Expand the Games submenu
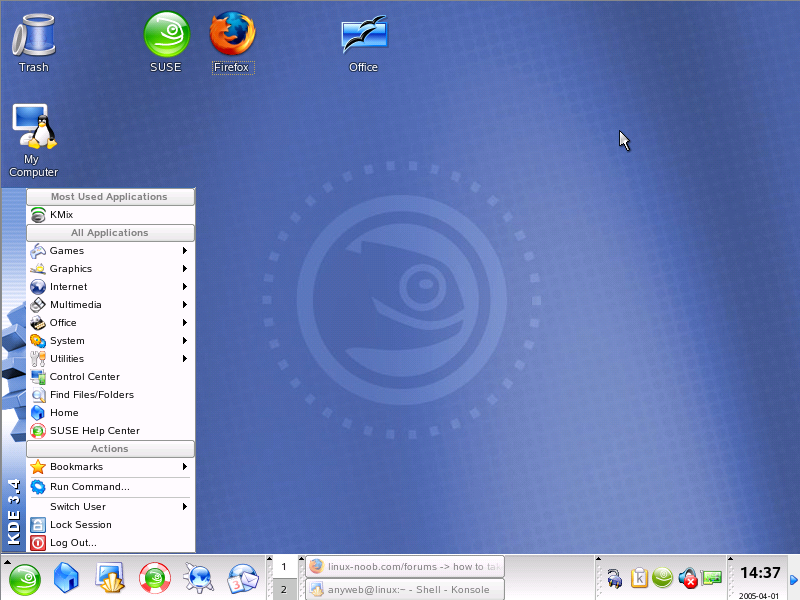Image resolution: width=800 pixels, height=600 pixels. pos(111,251)
